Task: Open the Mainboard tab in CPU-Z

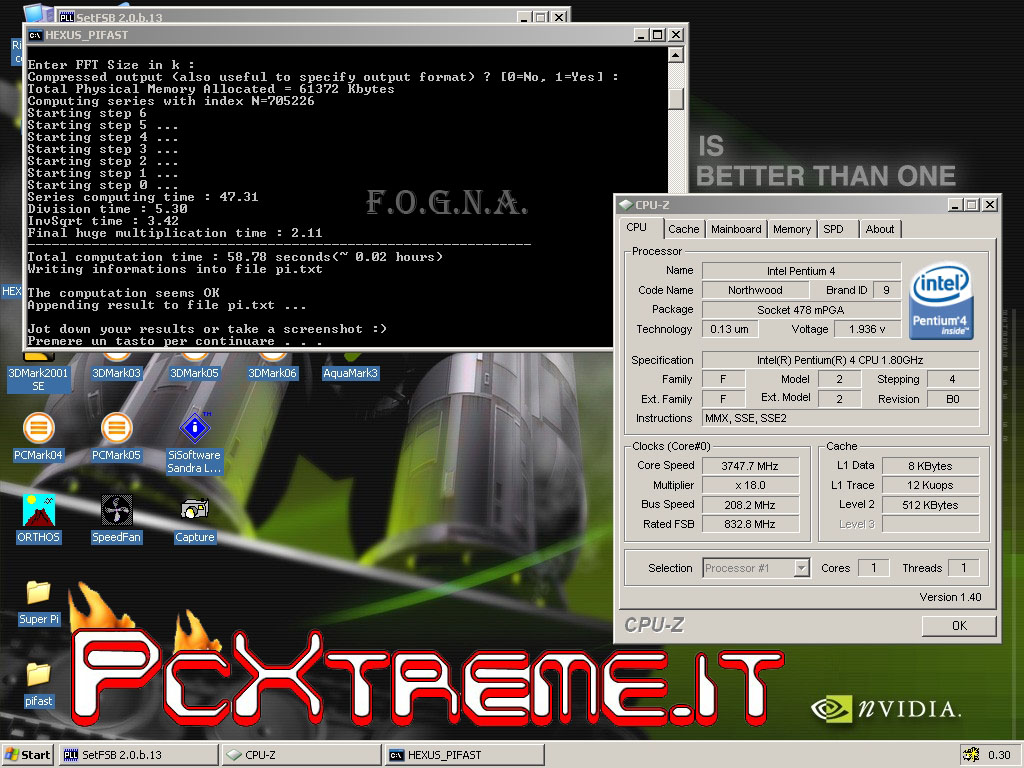Action: (736, 229)
